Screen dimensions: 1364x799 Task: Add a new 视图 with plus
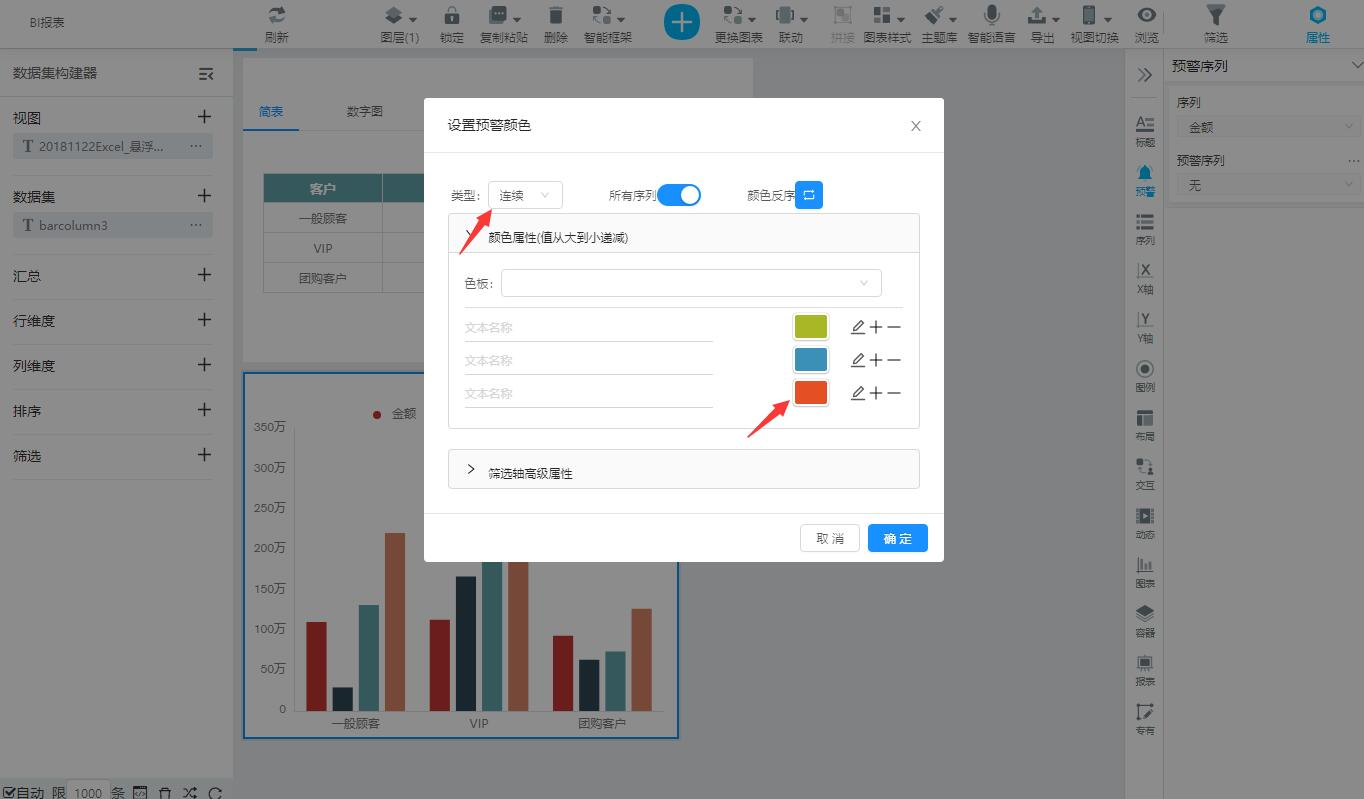[204, 117]
